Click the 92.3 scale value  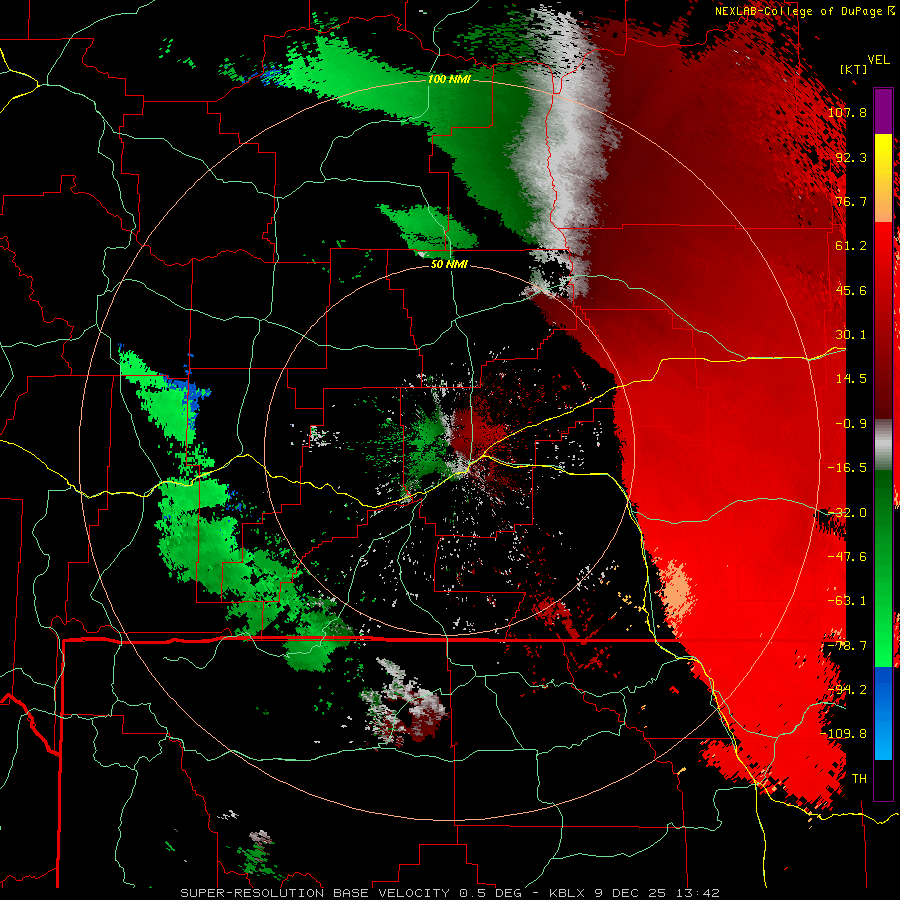tap(851, 157)
